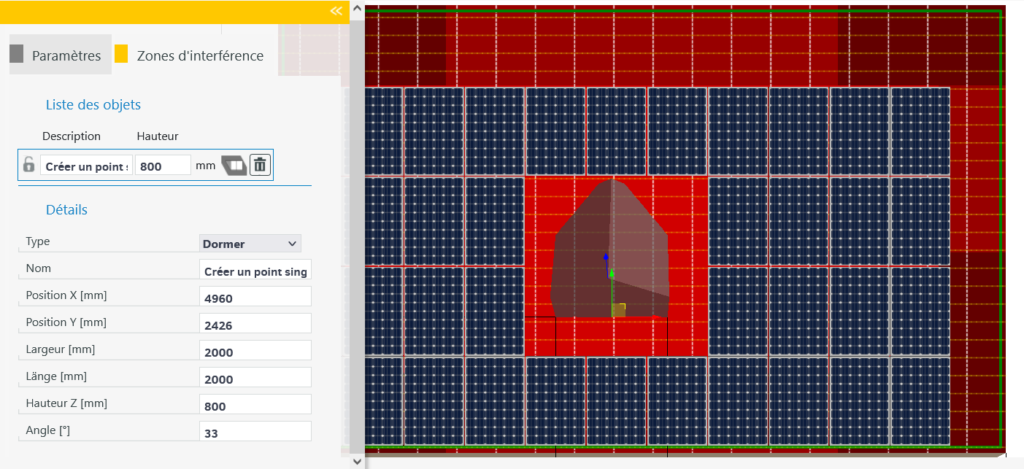Click the Largeur input field
Screen dimensions: 1024x469
tap(256, 352)
